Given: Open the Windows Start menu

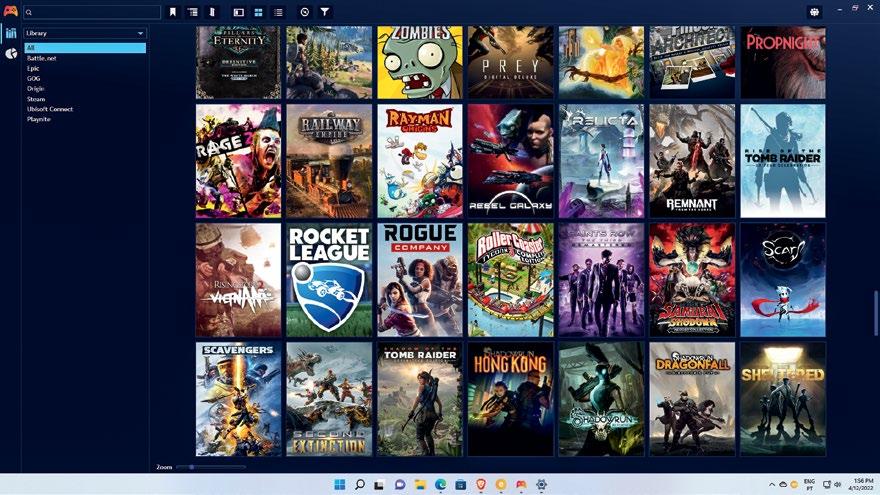Looking at the screenshot, I should coord(340,484).
